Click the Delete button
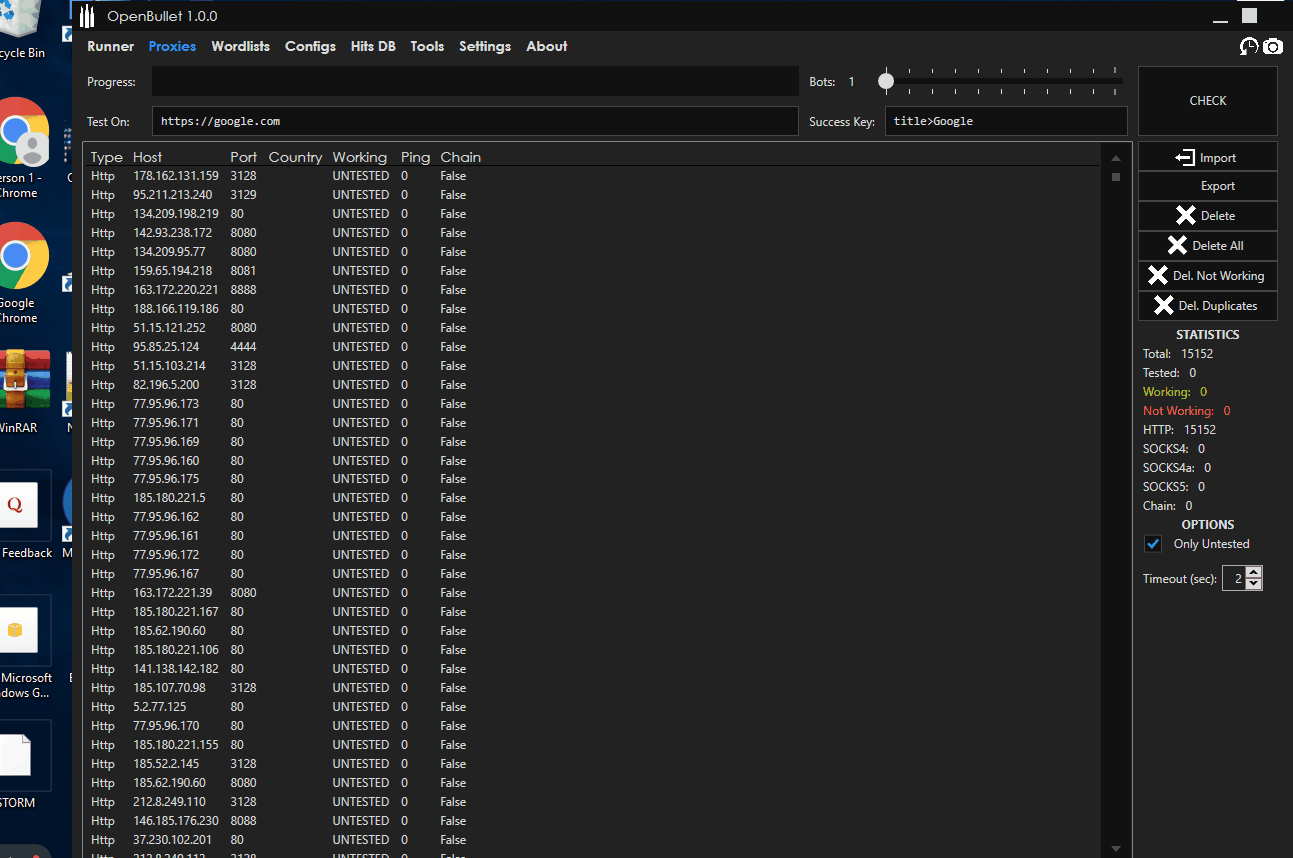This screenshot has width=1293, height=858. [x=1207, y=216]
